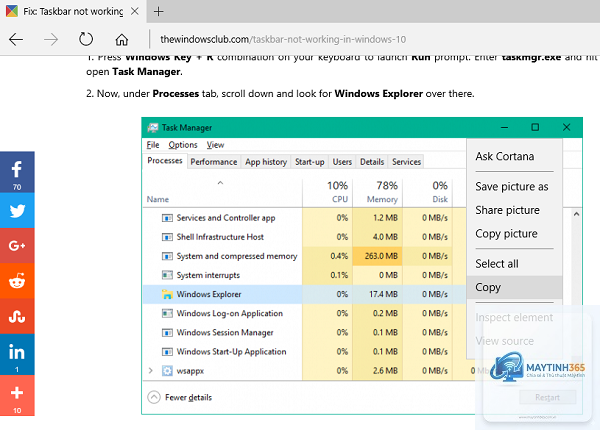Switch to the App history tab
This screenshot has height=430, width=600.
coord(266,162)
